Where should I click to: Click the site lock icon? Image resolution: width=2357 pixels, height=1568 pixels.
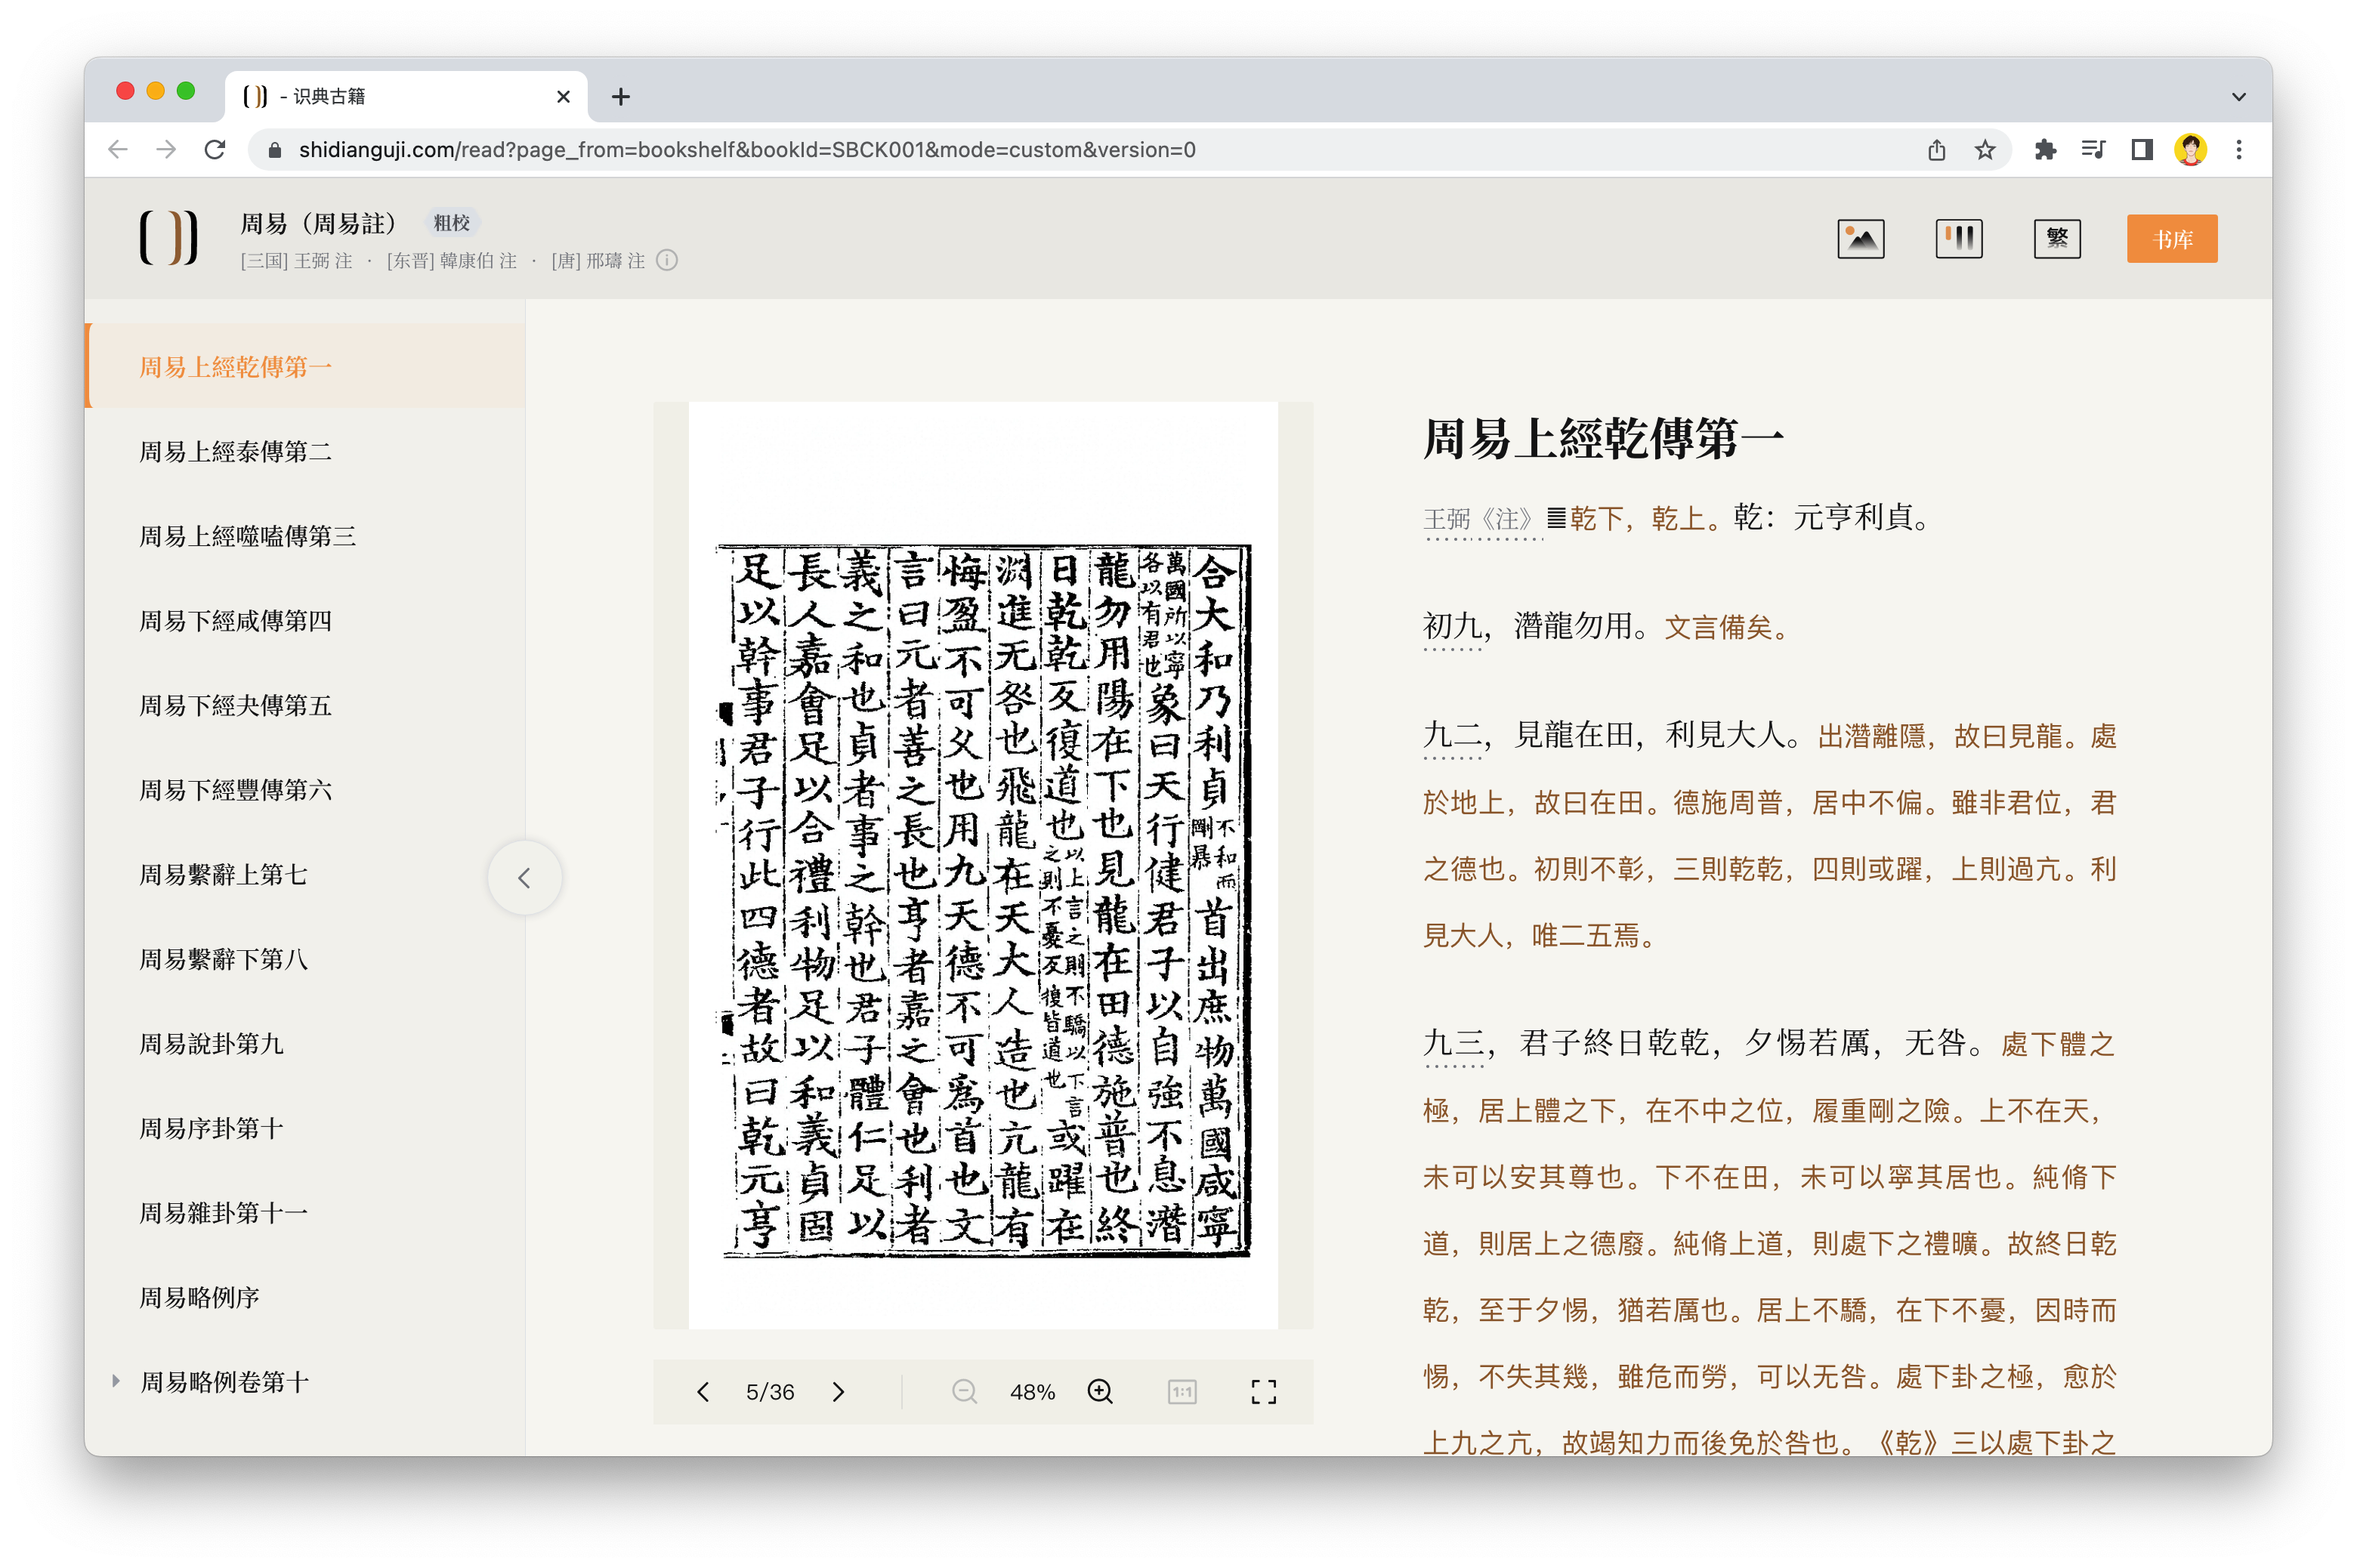(x=274, y=150)
